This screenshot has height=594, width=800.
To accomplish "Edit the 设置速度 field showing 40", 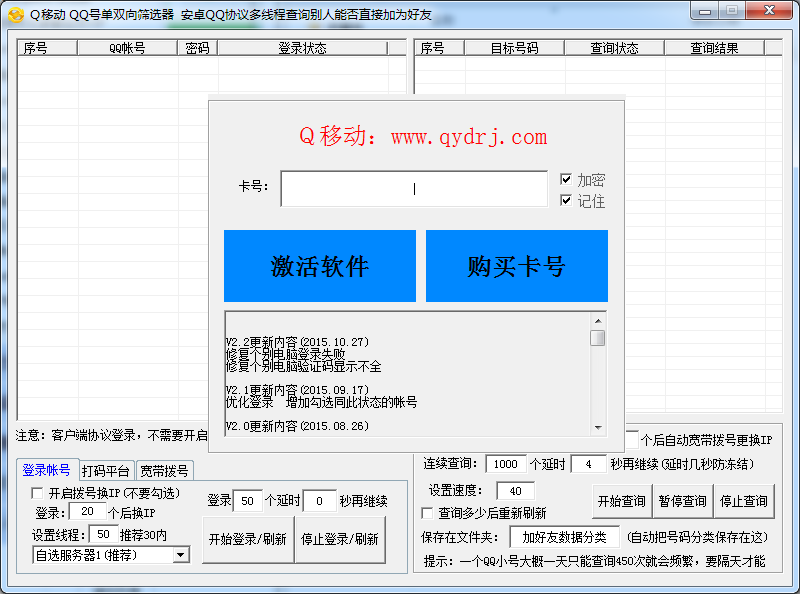I will 516,491.
